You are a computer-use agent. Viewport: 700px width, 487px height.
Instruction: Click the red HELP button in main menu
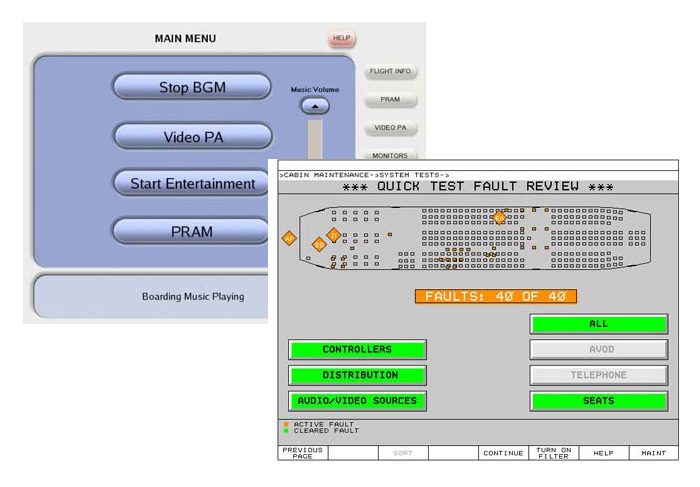pos(341,39)
